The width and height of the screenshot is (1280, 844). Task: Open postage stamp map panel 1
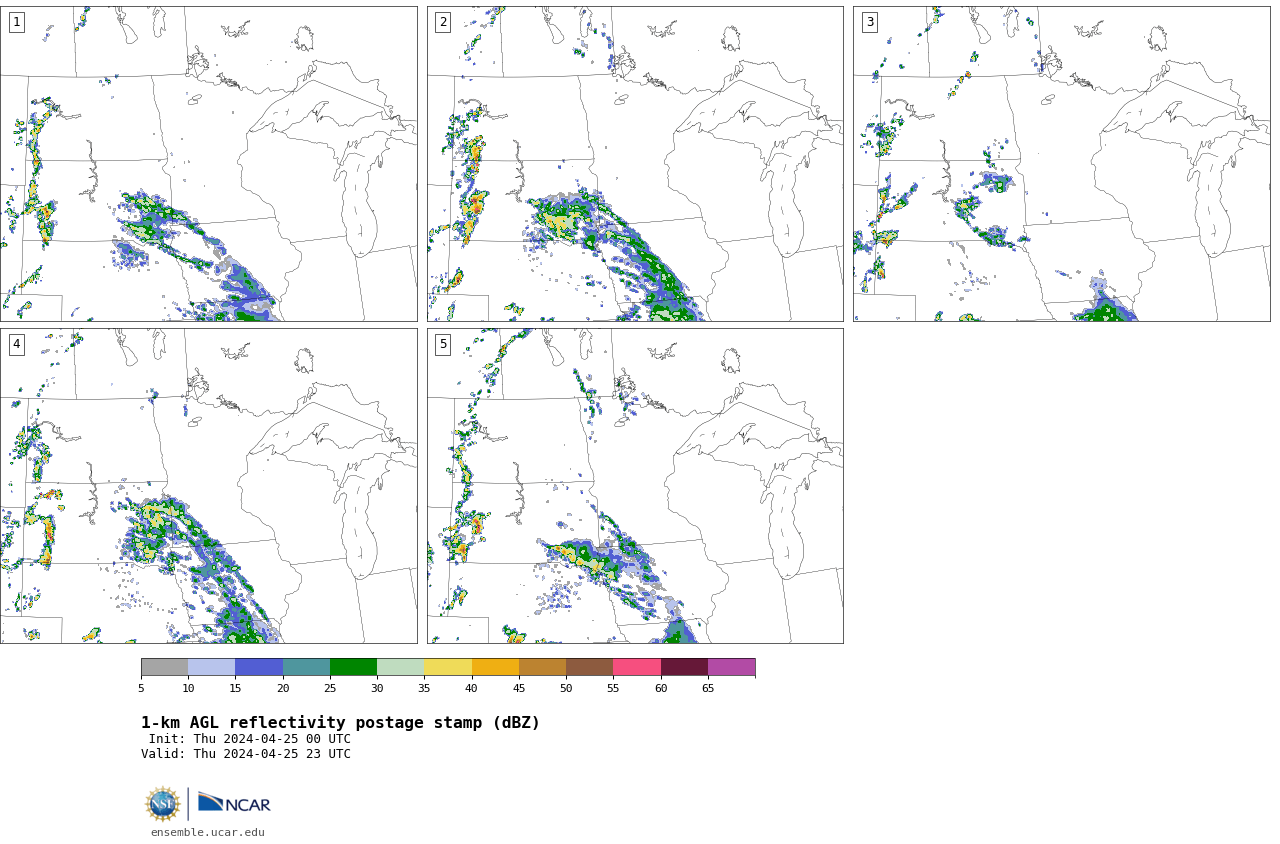208,164
